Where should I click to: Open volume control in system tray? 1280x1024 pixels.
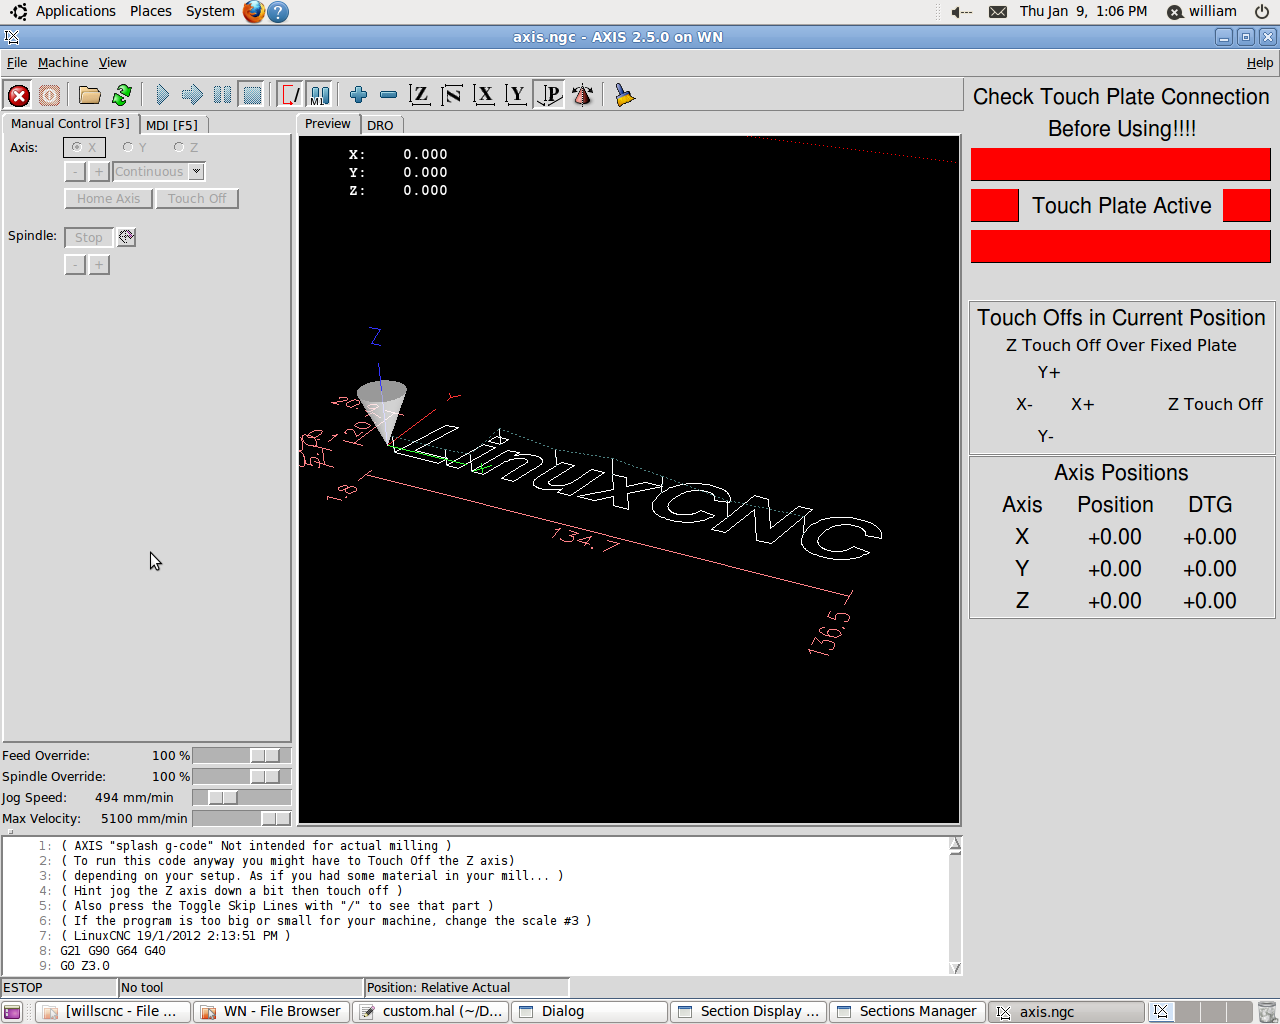[961, 12]
